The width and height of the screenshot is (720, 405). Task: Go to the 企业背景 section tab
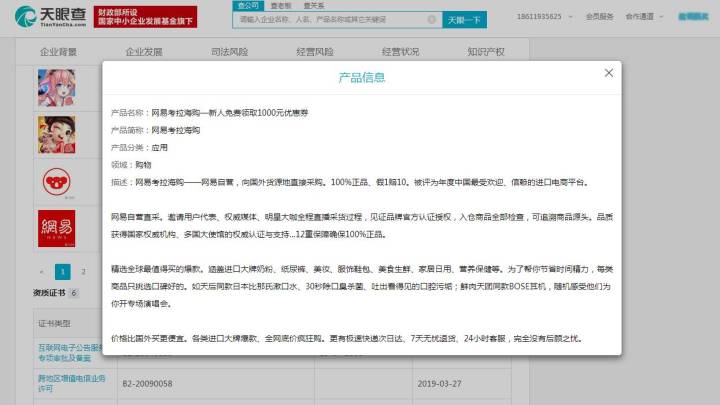(x=58, y=52)
